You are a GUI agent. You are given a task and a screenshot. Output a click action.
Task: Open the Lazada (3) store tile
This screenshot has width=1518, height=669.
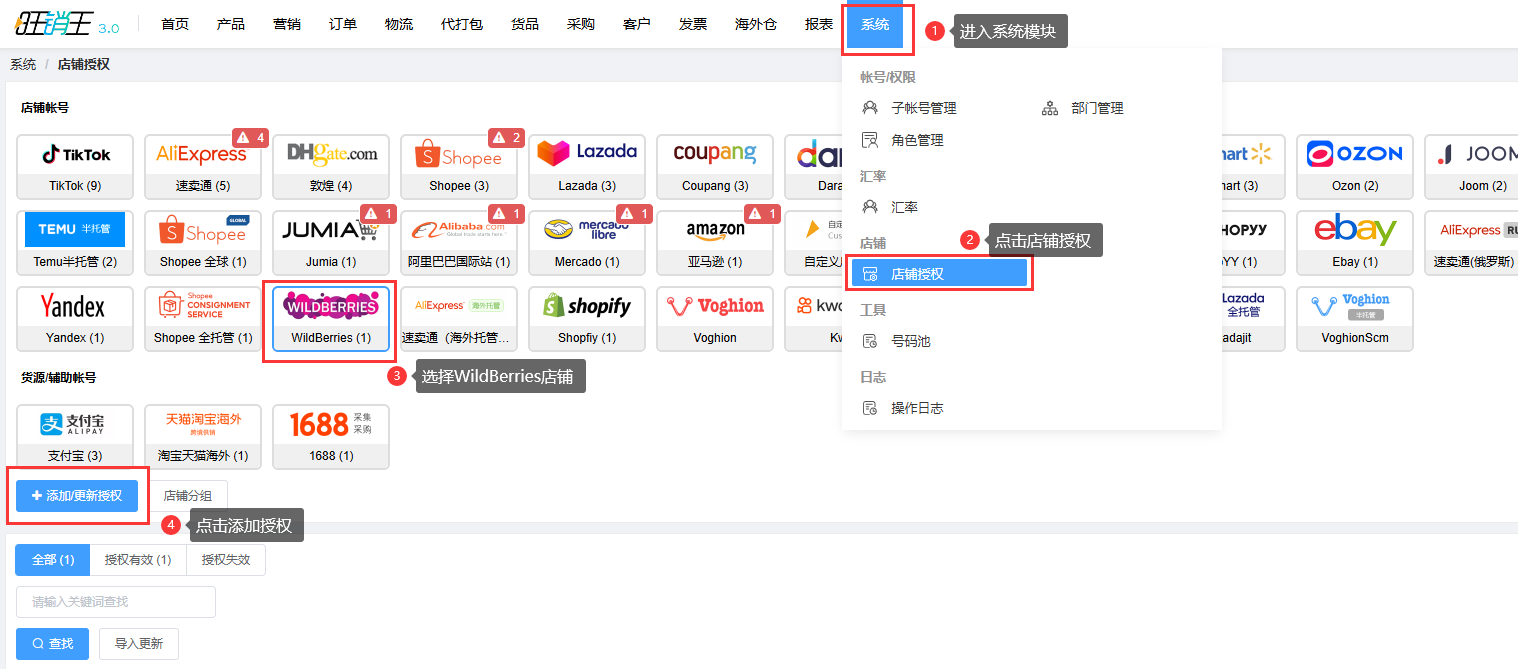click(x=587, y=166)
